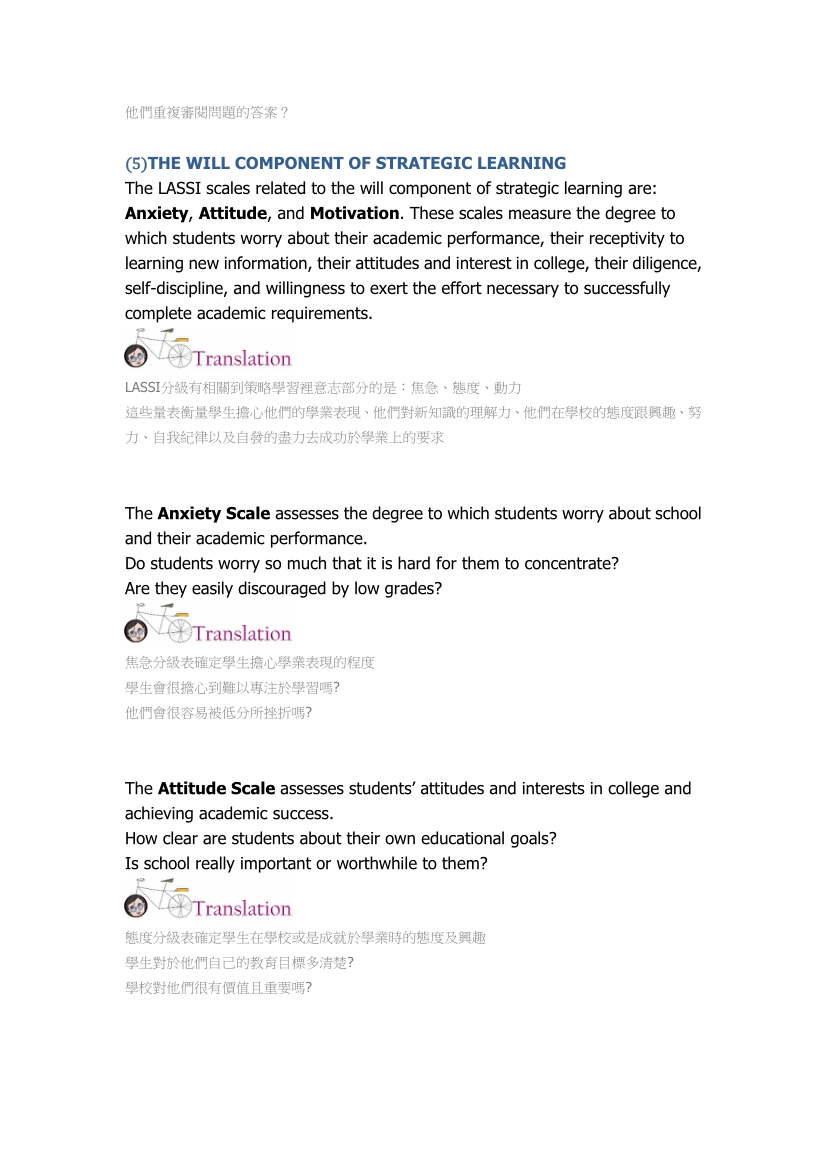Viewport: 827px width, 1170px height.
Task: Click the sentence 'Do students worry so much that it is hard…'
Action: point(371,563)
